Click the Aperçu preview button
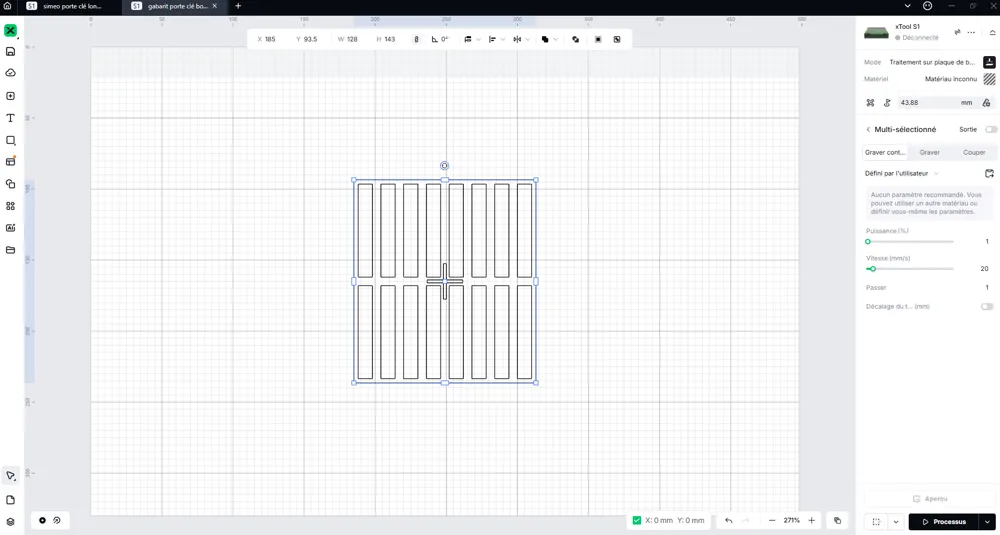The image size is (1000, 535). 929,499
